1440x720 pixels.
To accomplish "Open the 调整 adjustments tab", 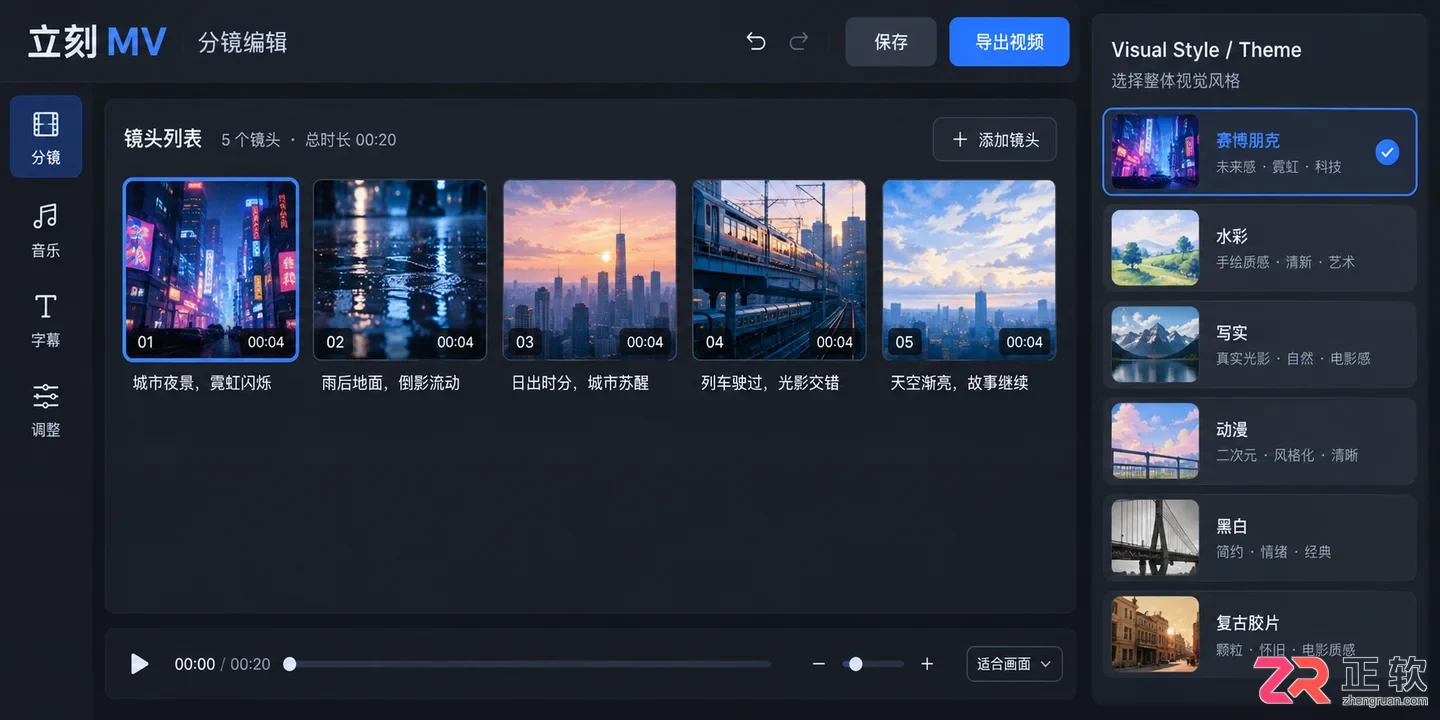I will (46, 410).
